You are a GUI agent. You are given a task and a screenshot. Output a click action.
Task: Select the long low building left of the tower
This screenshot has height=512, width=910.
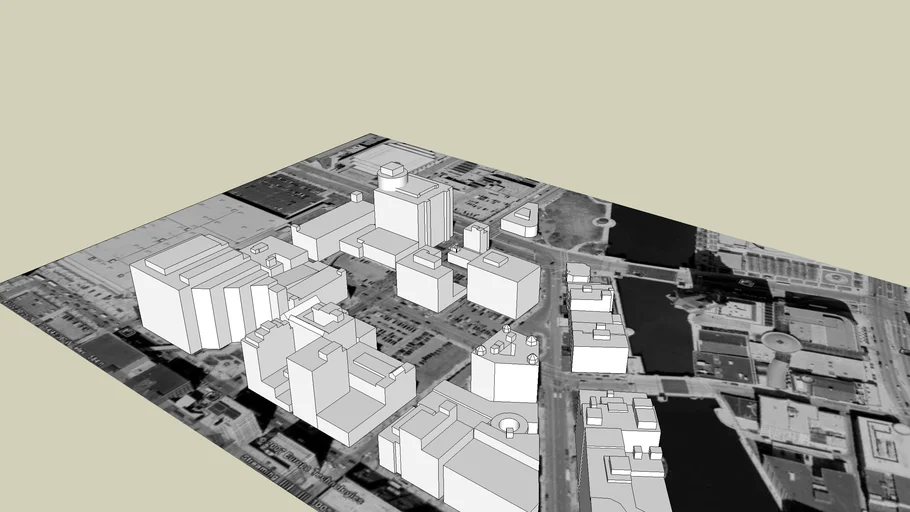(332, 232)
